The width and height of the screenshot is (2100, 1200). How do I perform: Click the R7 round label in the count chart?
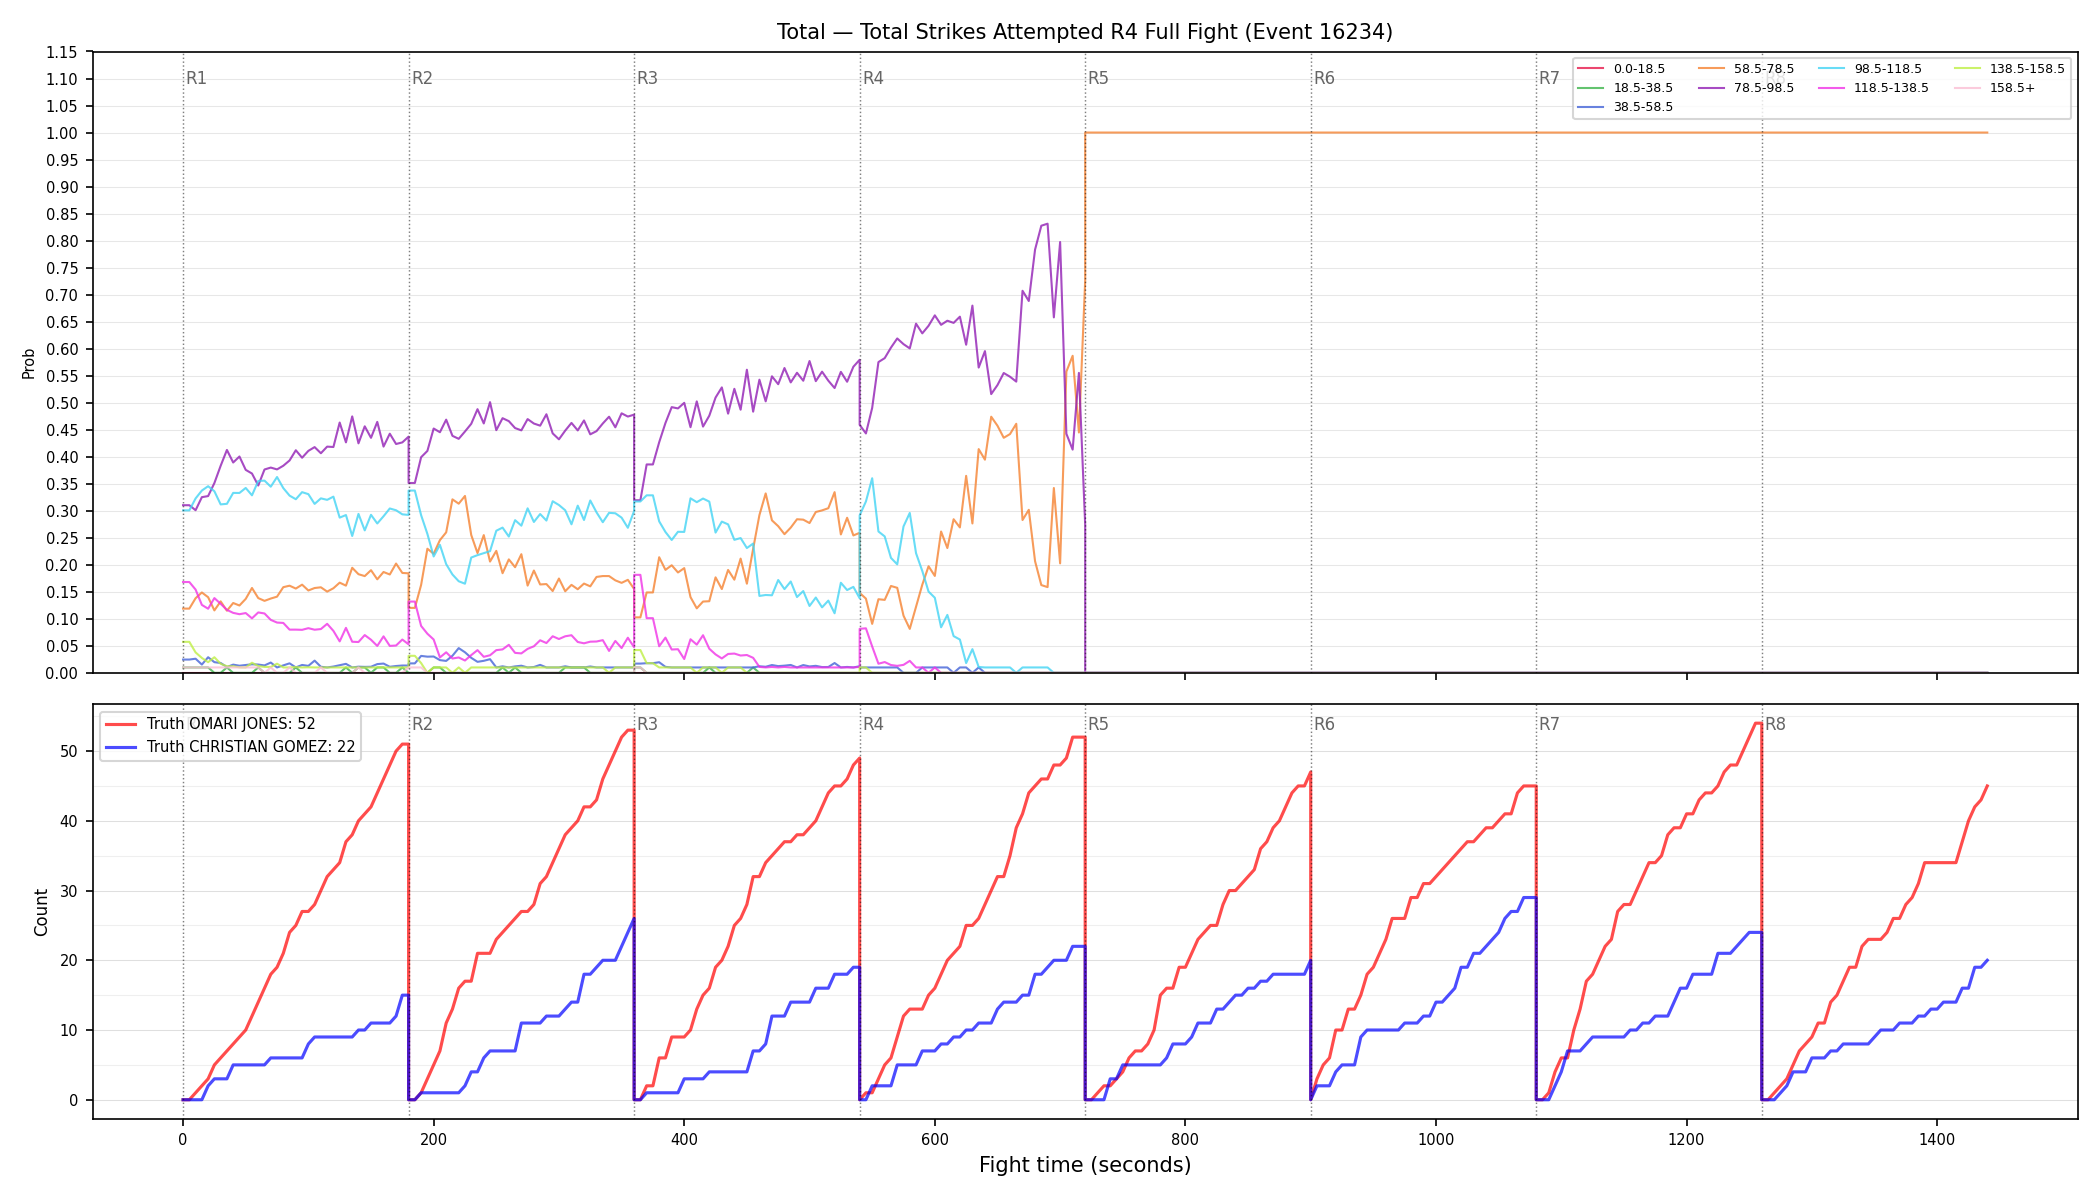1549,724
